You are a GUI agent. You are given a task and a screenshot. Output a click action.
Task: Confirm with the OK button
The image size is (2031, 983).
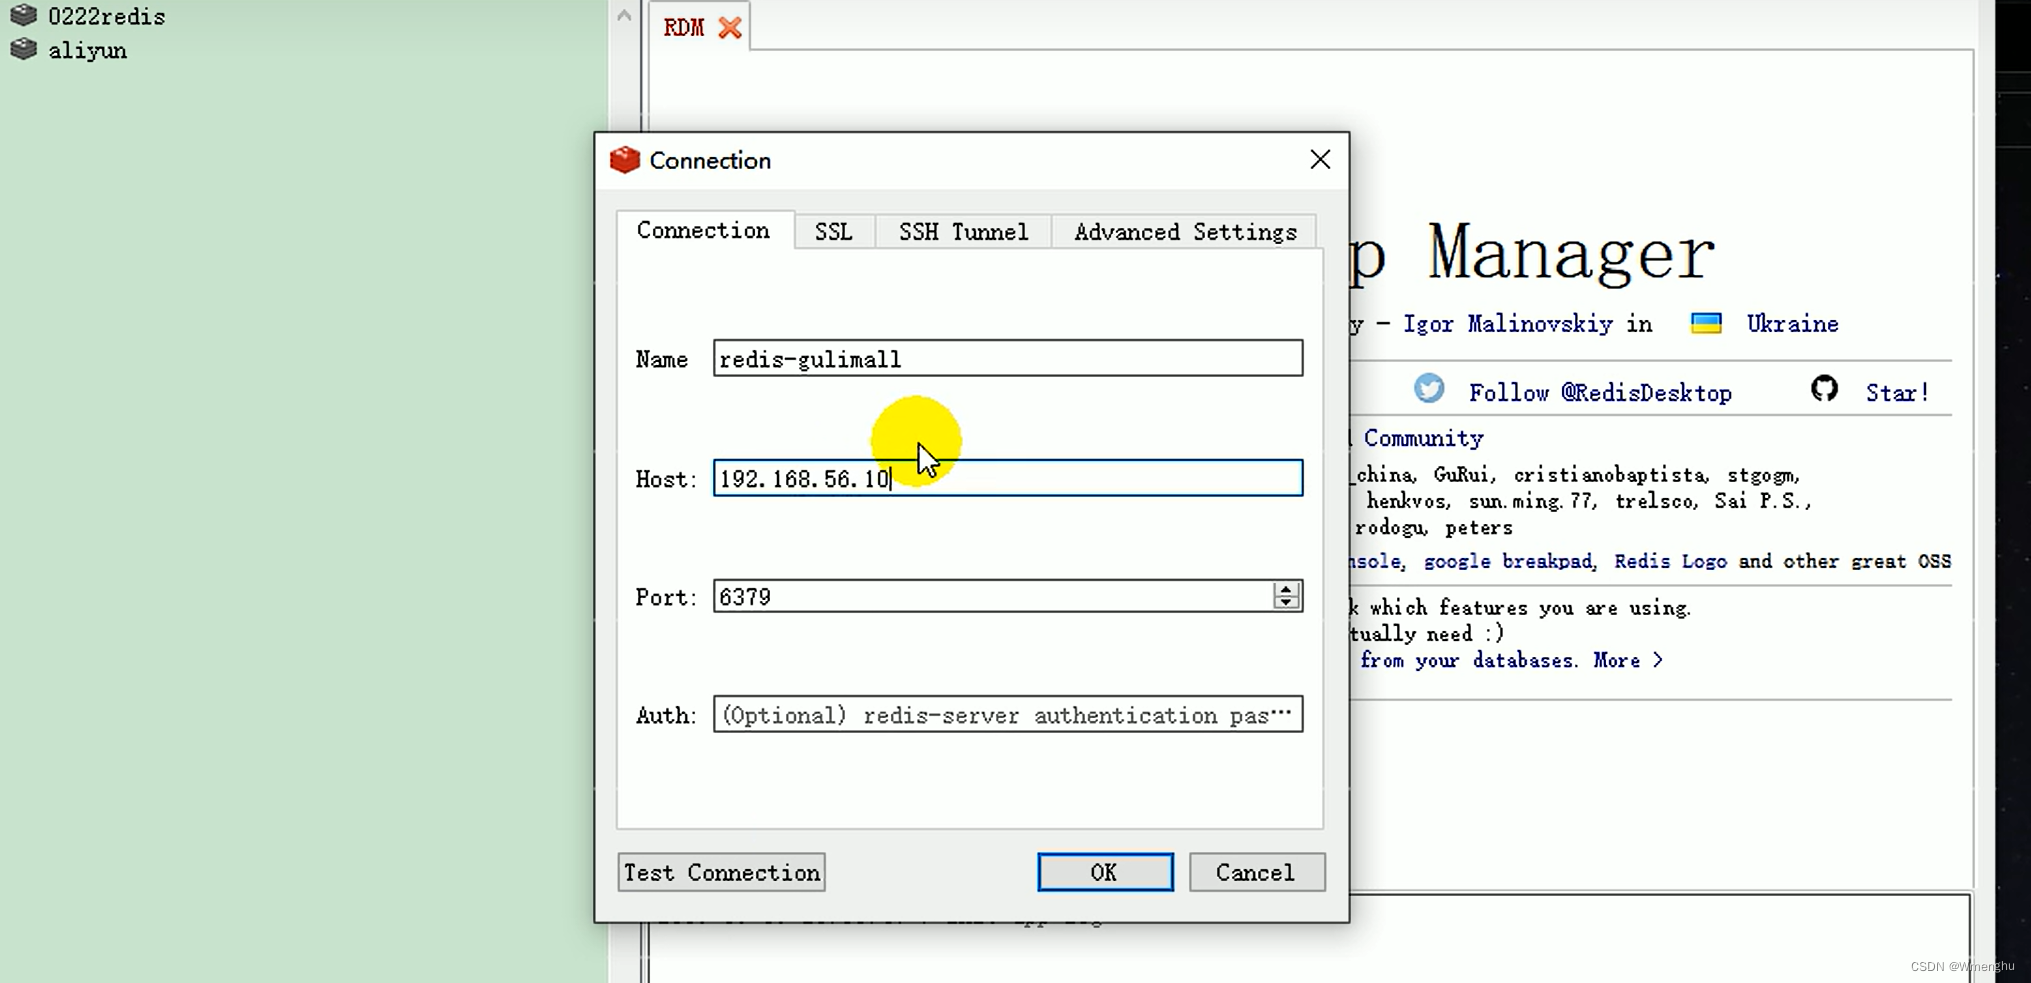coord(1105,872)
